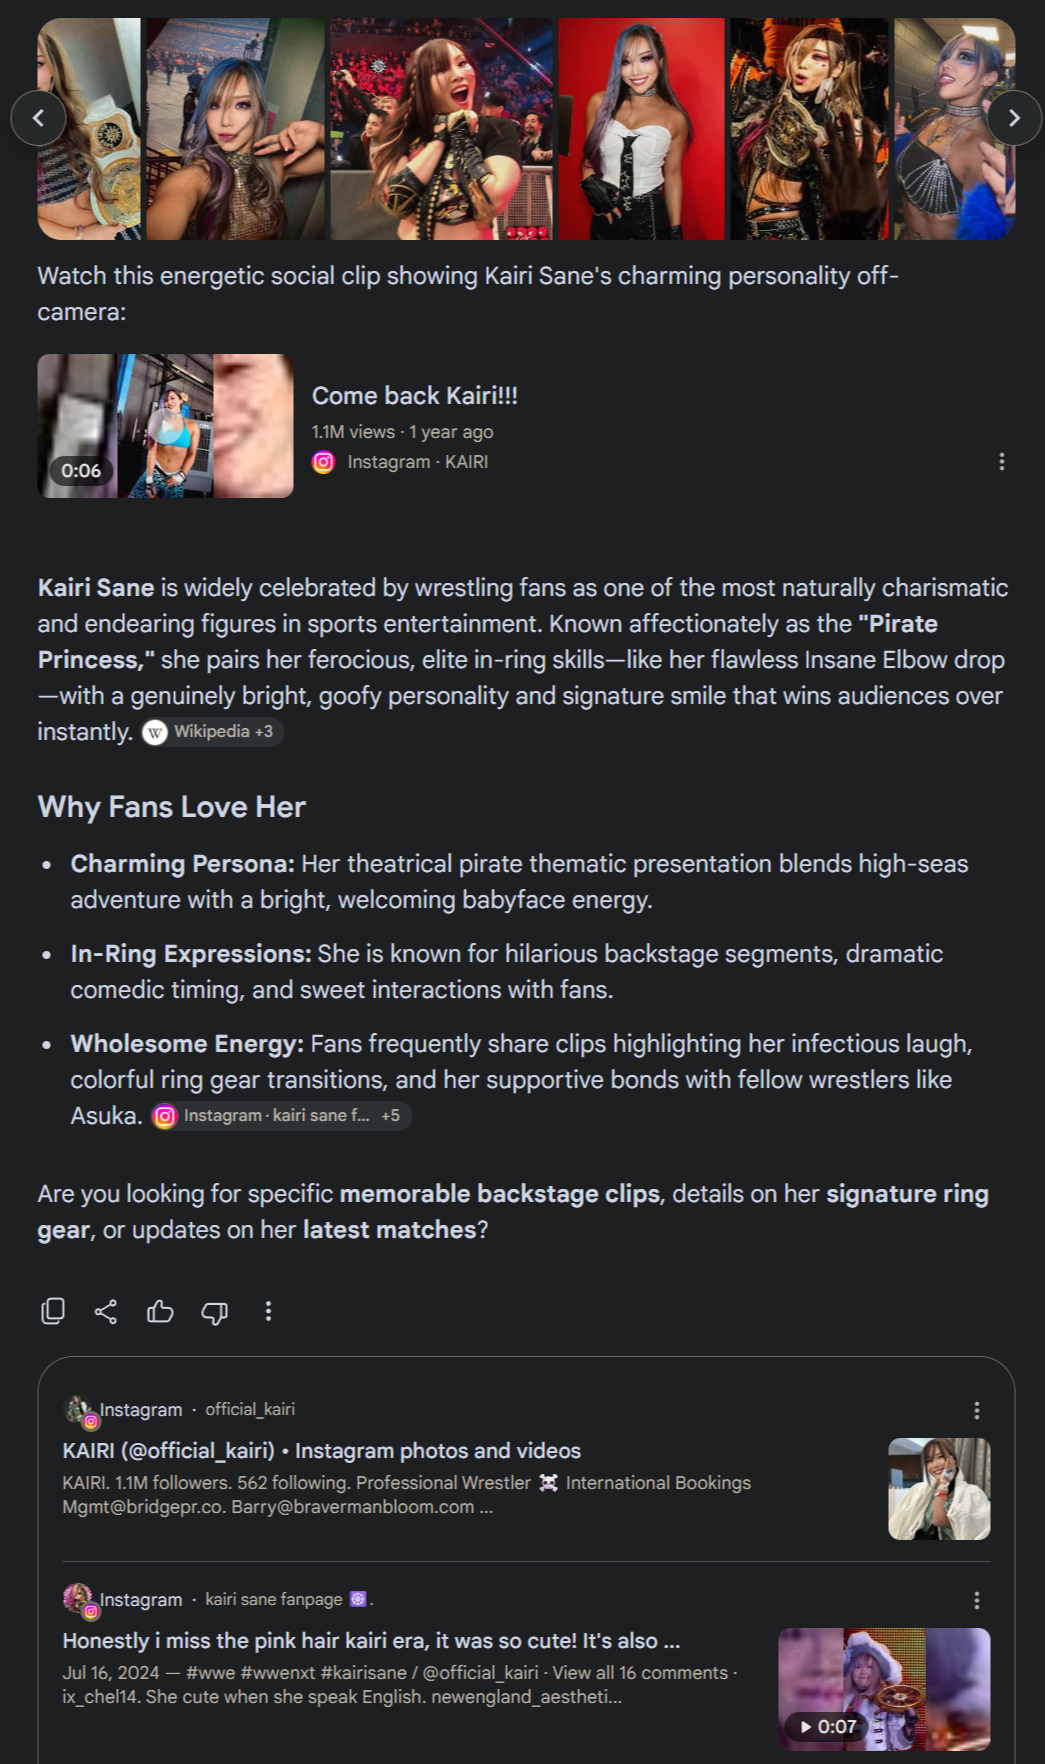The width and height of the screenshot is (1045, 1764).
Task: Open the pink hair kairi era post link
Action: 371,1640
